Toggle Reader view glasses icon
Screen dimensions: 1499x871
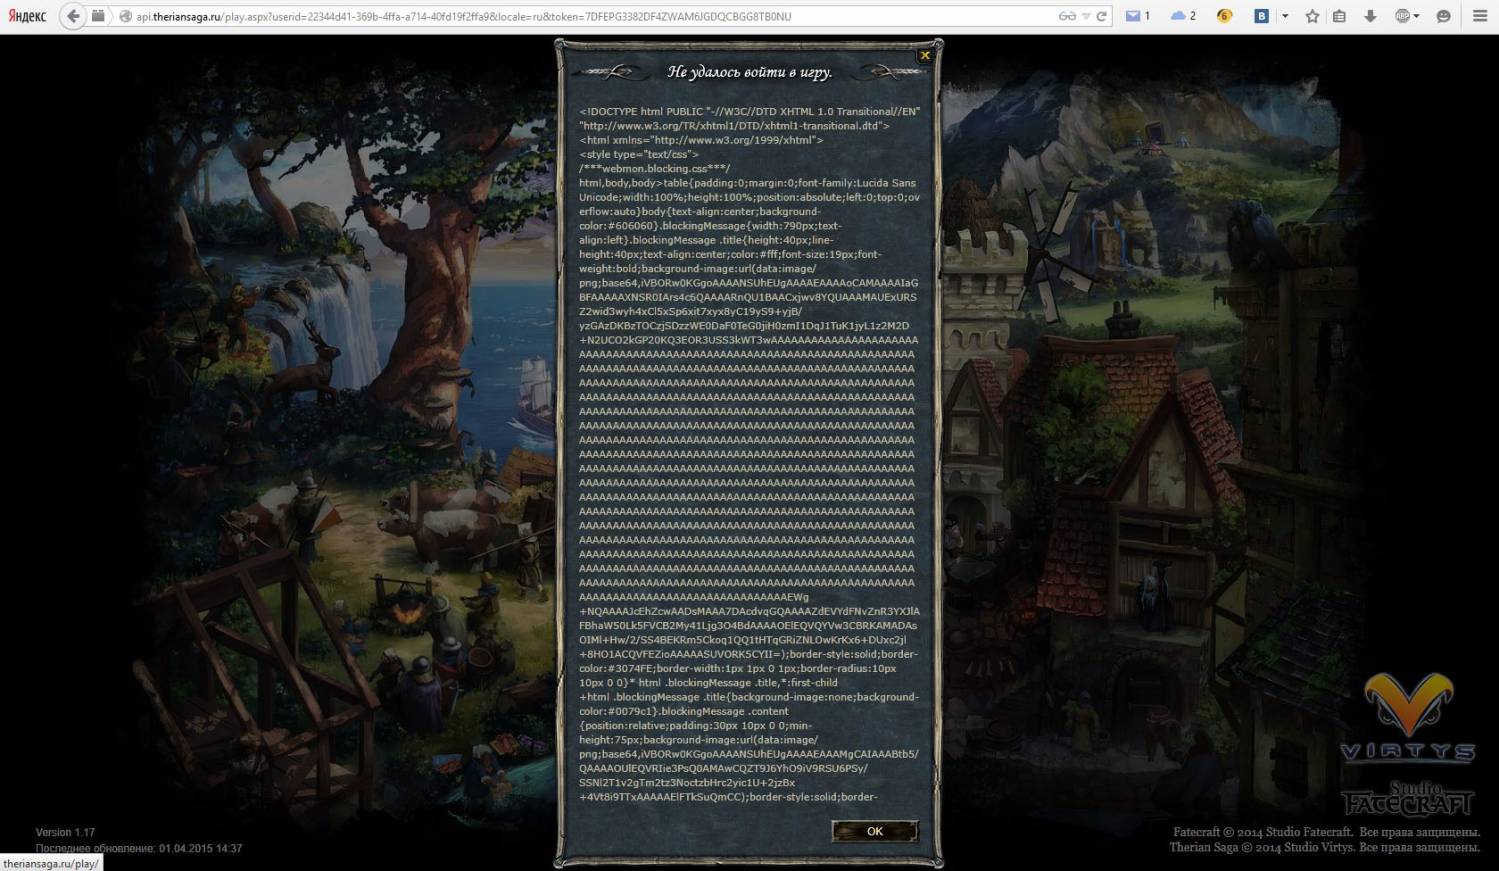[1067, 17]
